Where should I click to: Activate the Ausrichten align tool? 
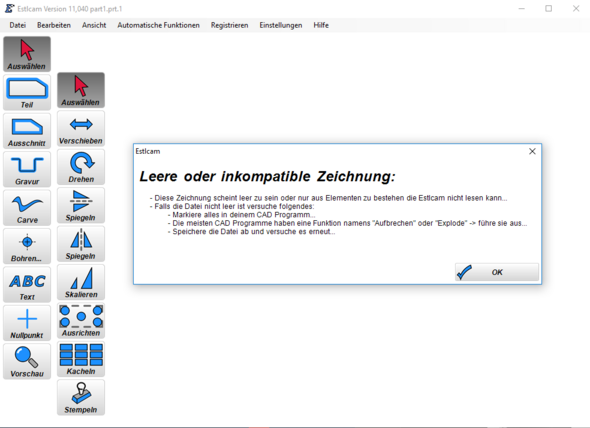coord(81,321)
